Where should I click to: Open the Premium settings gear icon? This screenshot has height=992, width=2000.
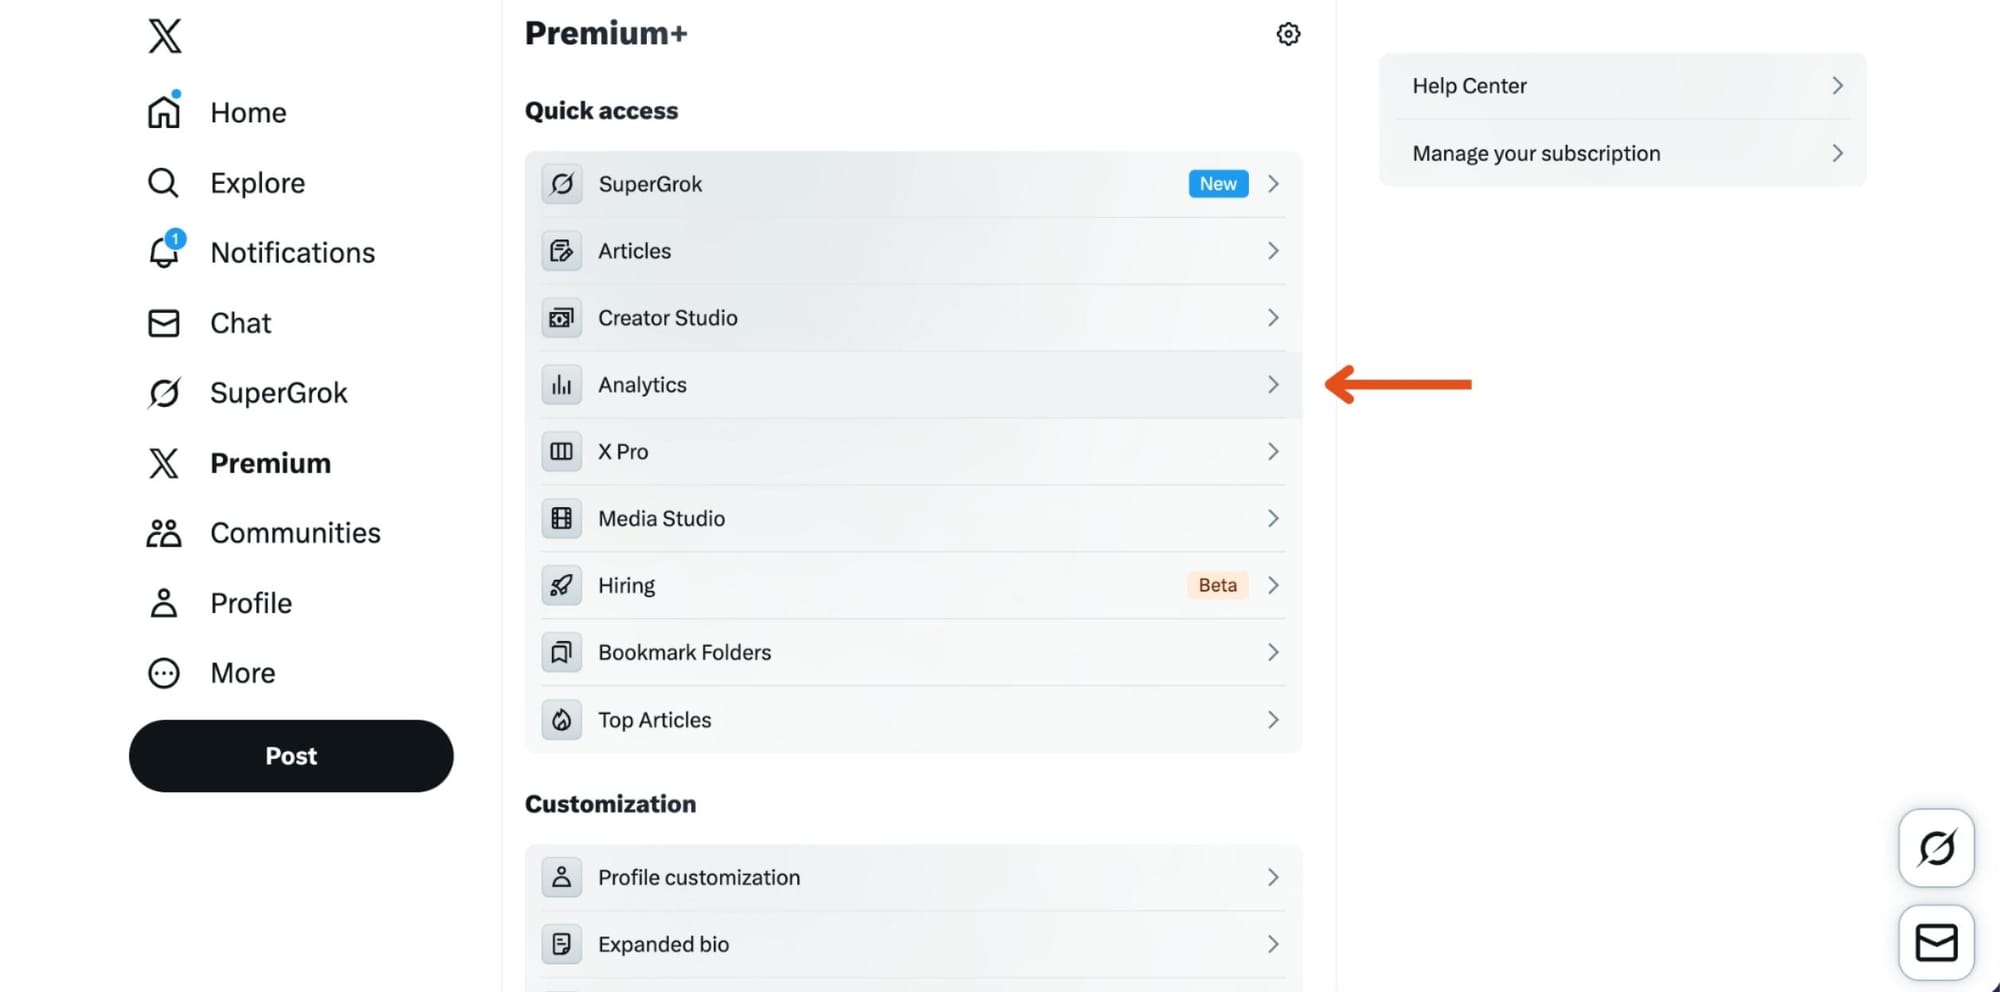click(1288, 34)
